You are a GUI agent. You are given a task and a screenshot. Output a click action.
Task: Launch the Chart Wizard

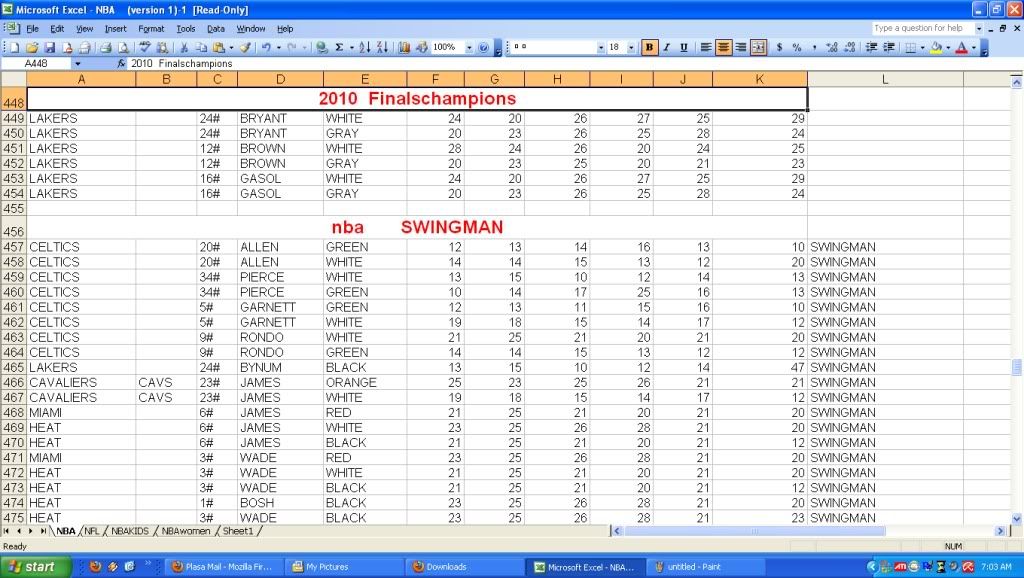point(404,47)
